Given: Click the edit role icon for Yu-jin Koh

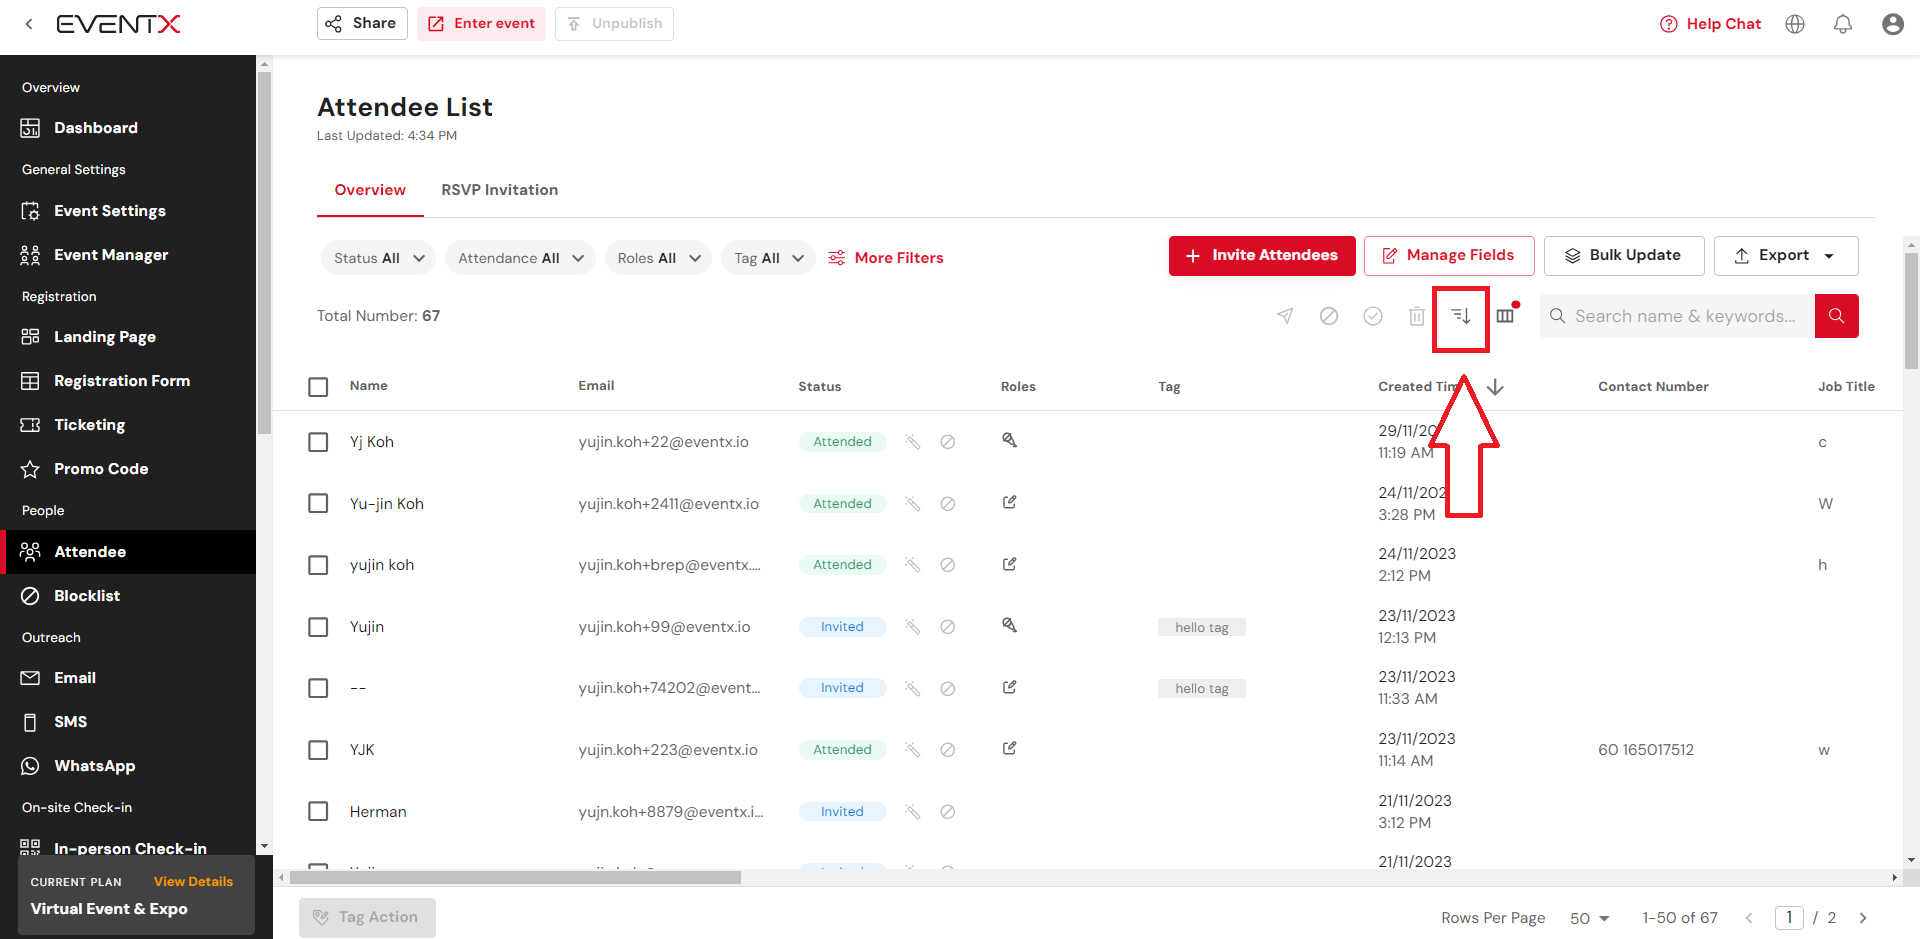Looking at the screenshot, I should coord(1009,502).
